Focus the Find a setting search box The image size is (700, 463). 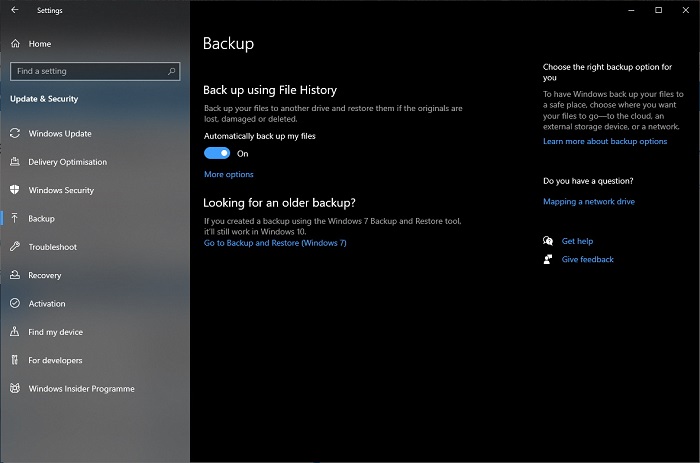point(88,72)
